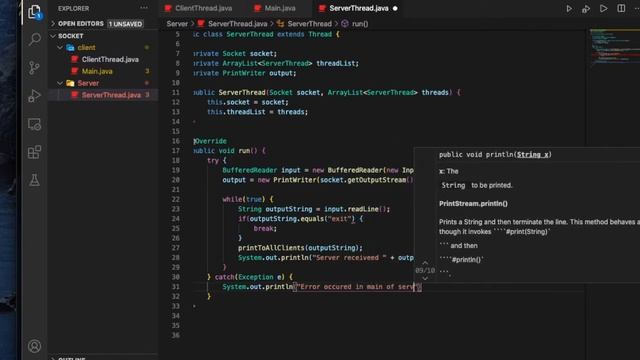The height and width of the screenshot is (360, 640).
Task: Click the Server breadcrumb segment
Action: click(177, 24)
